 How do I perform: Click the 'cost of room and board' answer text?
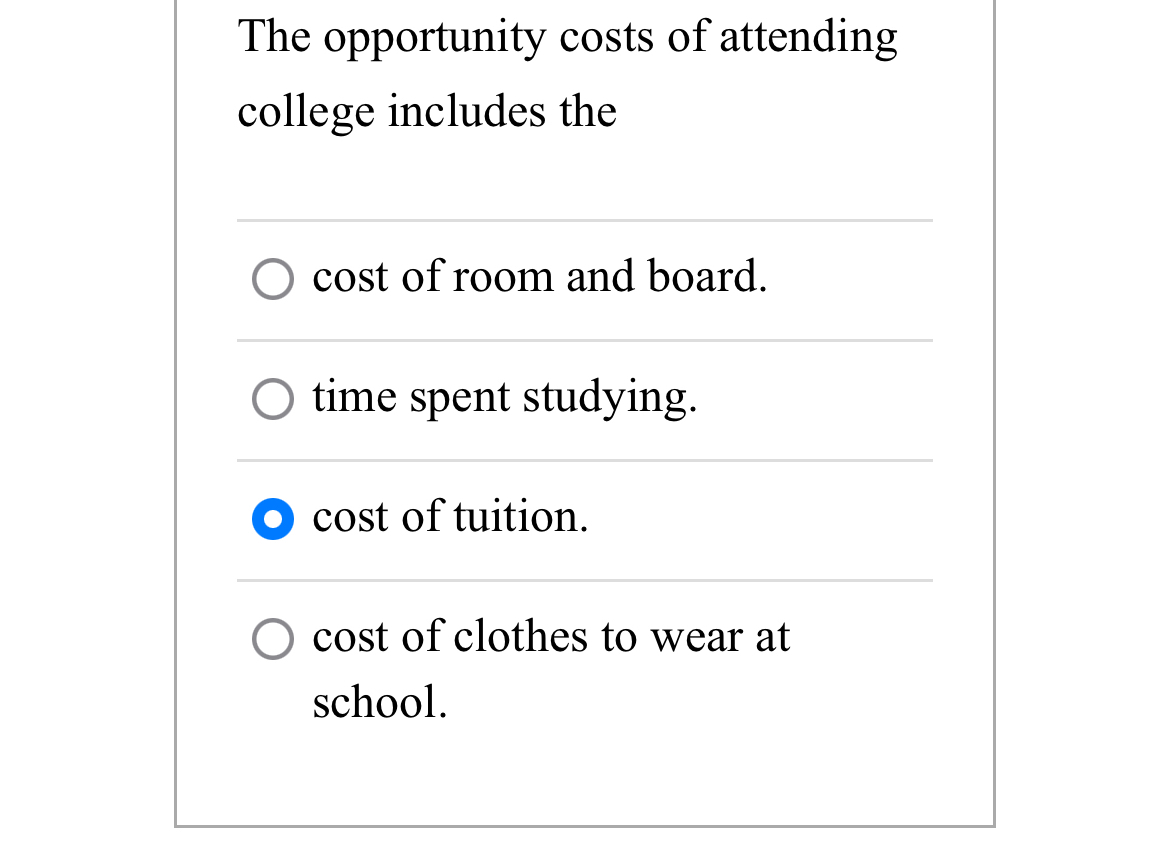pos(539,277)
